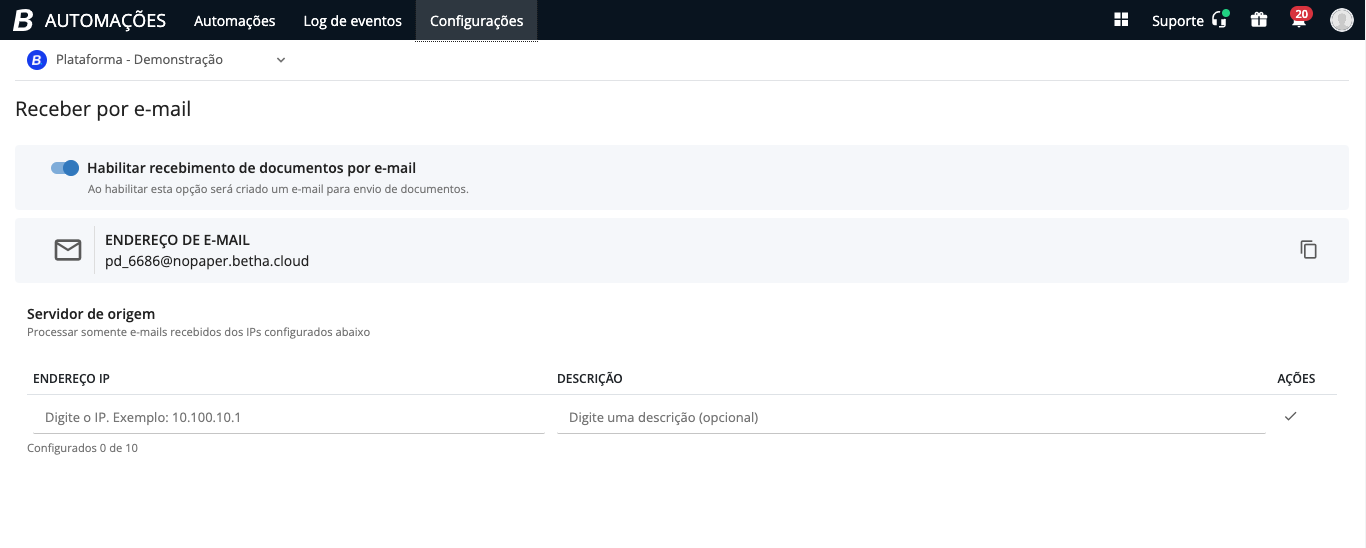Click the Betha B logo
This screenshot has height=548, width=1366.
pyautogui.click(x=22, y=20)
